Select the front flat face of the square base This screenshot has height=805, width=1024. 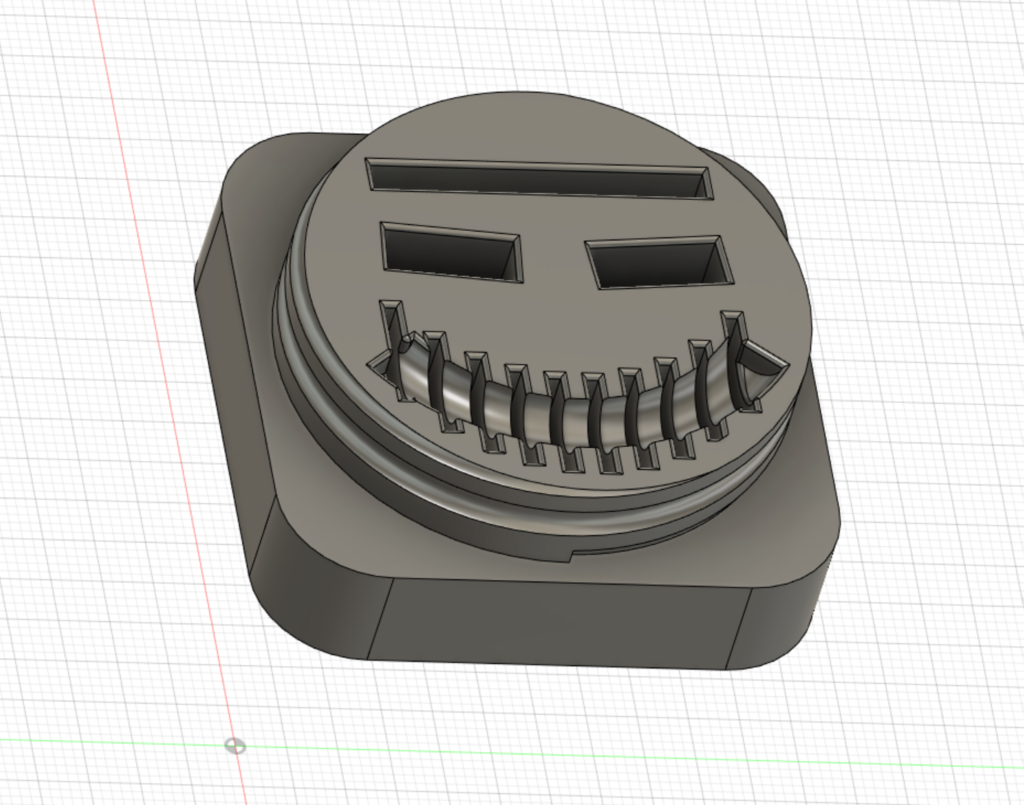560,625
